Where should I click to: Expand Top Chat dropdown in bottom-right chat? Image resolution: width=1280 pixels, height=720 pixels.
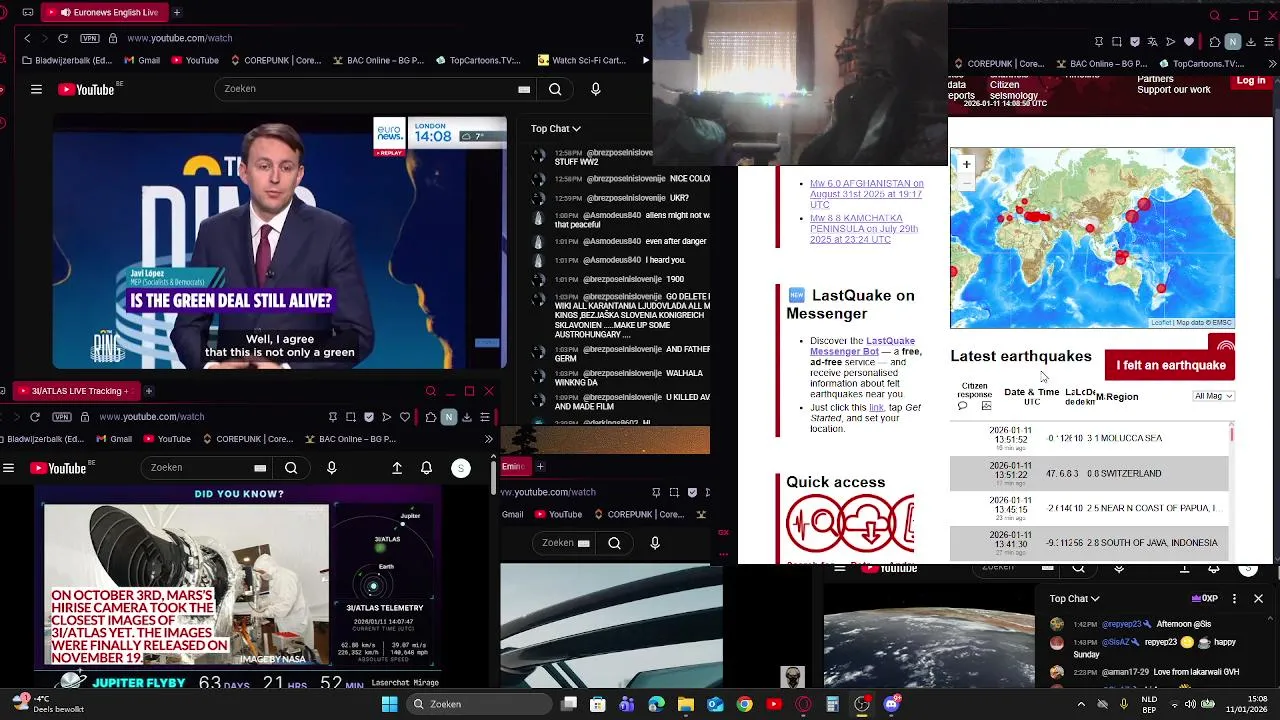tap(1074, 598)
